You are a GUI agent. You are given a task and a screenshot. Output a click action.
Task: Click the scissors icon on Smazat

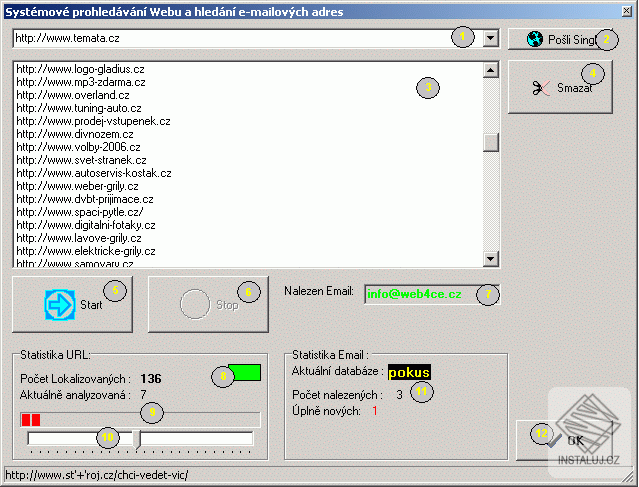[541, 88]
